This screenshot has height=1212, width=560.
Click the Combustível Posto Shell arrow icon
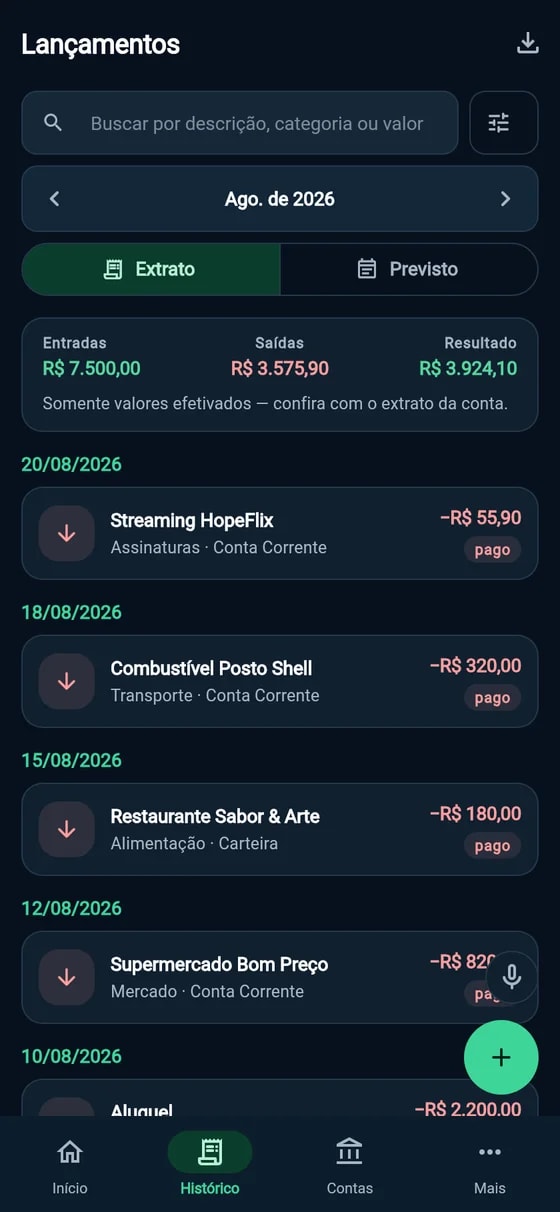point(67,681)
